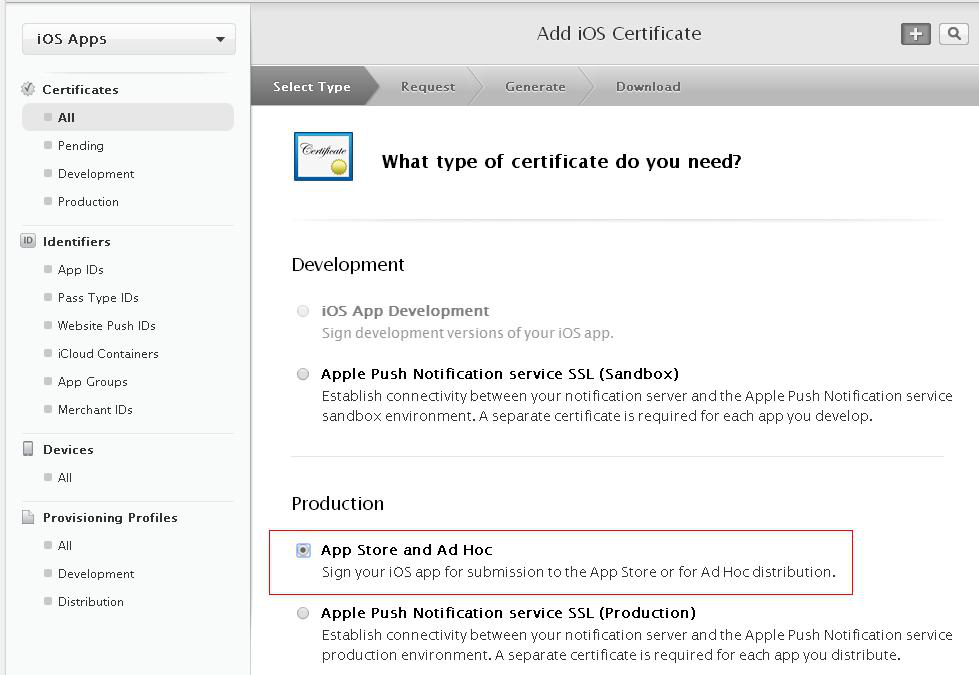Open Merchant IDs
The height and width of the screenshot is (675, 979).
95,410
